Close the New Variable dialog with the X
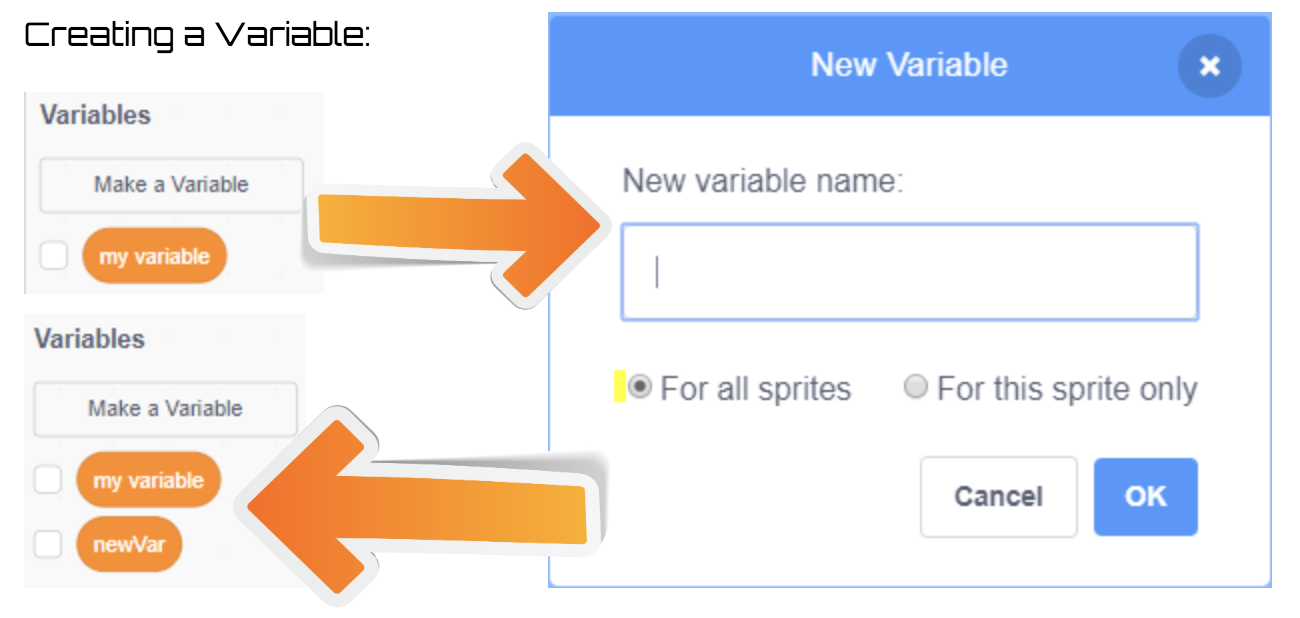Viewport: 1300px width, 618px height. [1210, 66]
